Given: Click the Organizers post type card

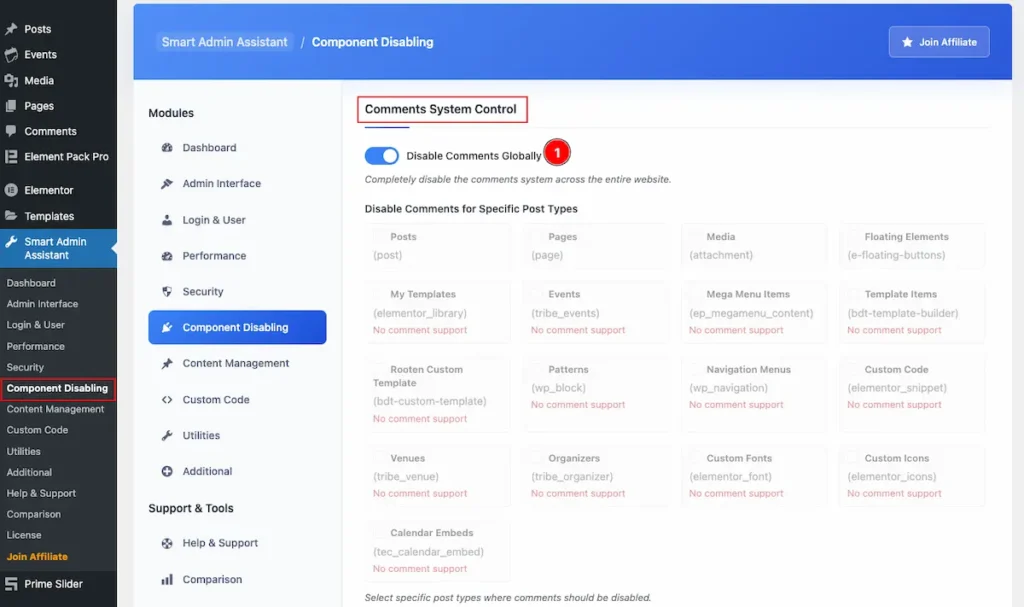Looking at the screenshot, I should pos(596,476).
